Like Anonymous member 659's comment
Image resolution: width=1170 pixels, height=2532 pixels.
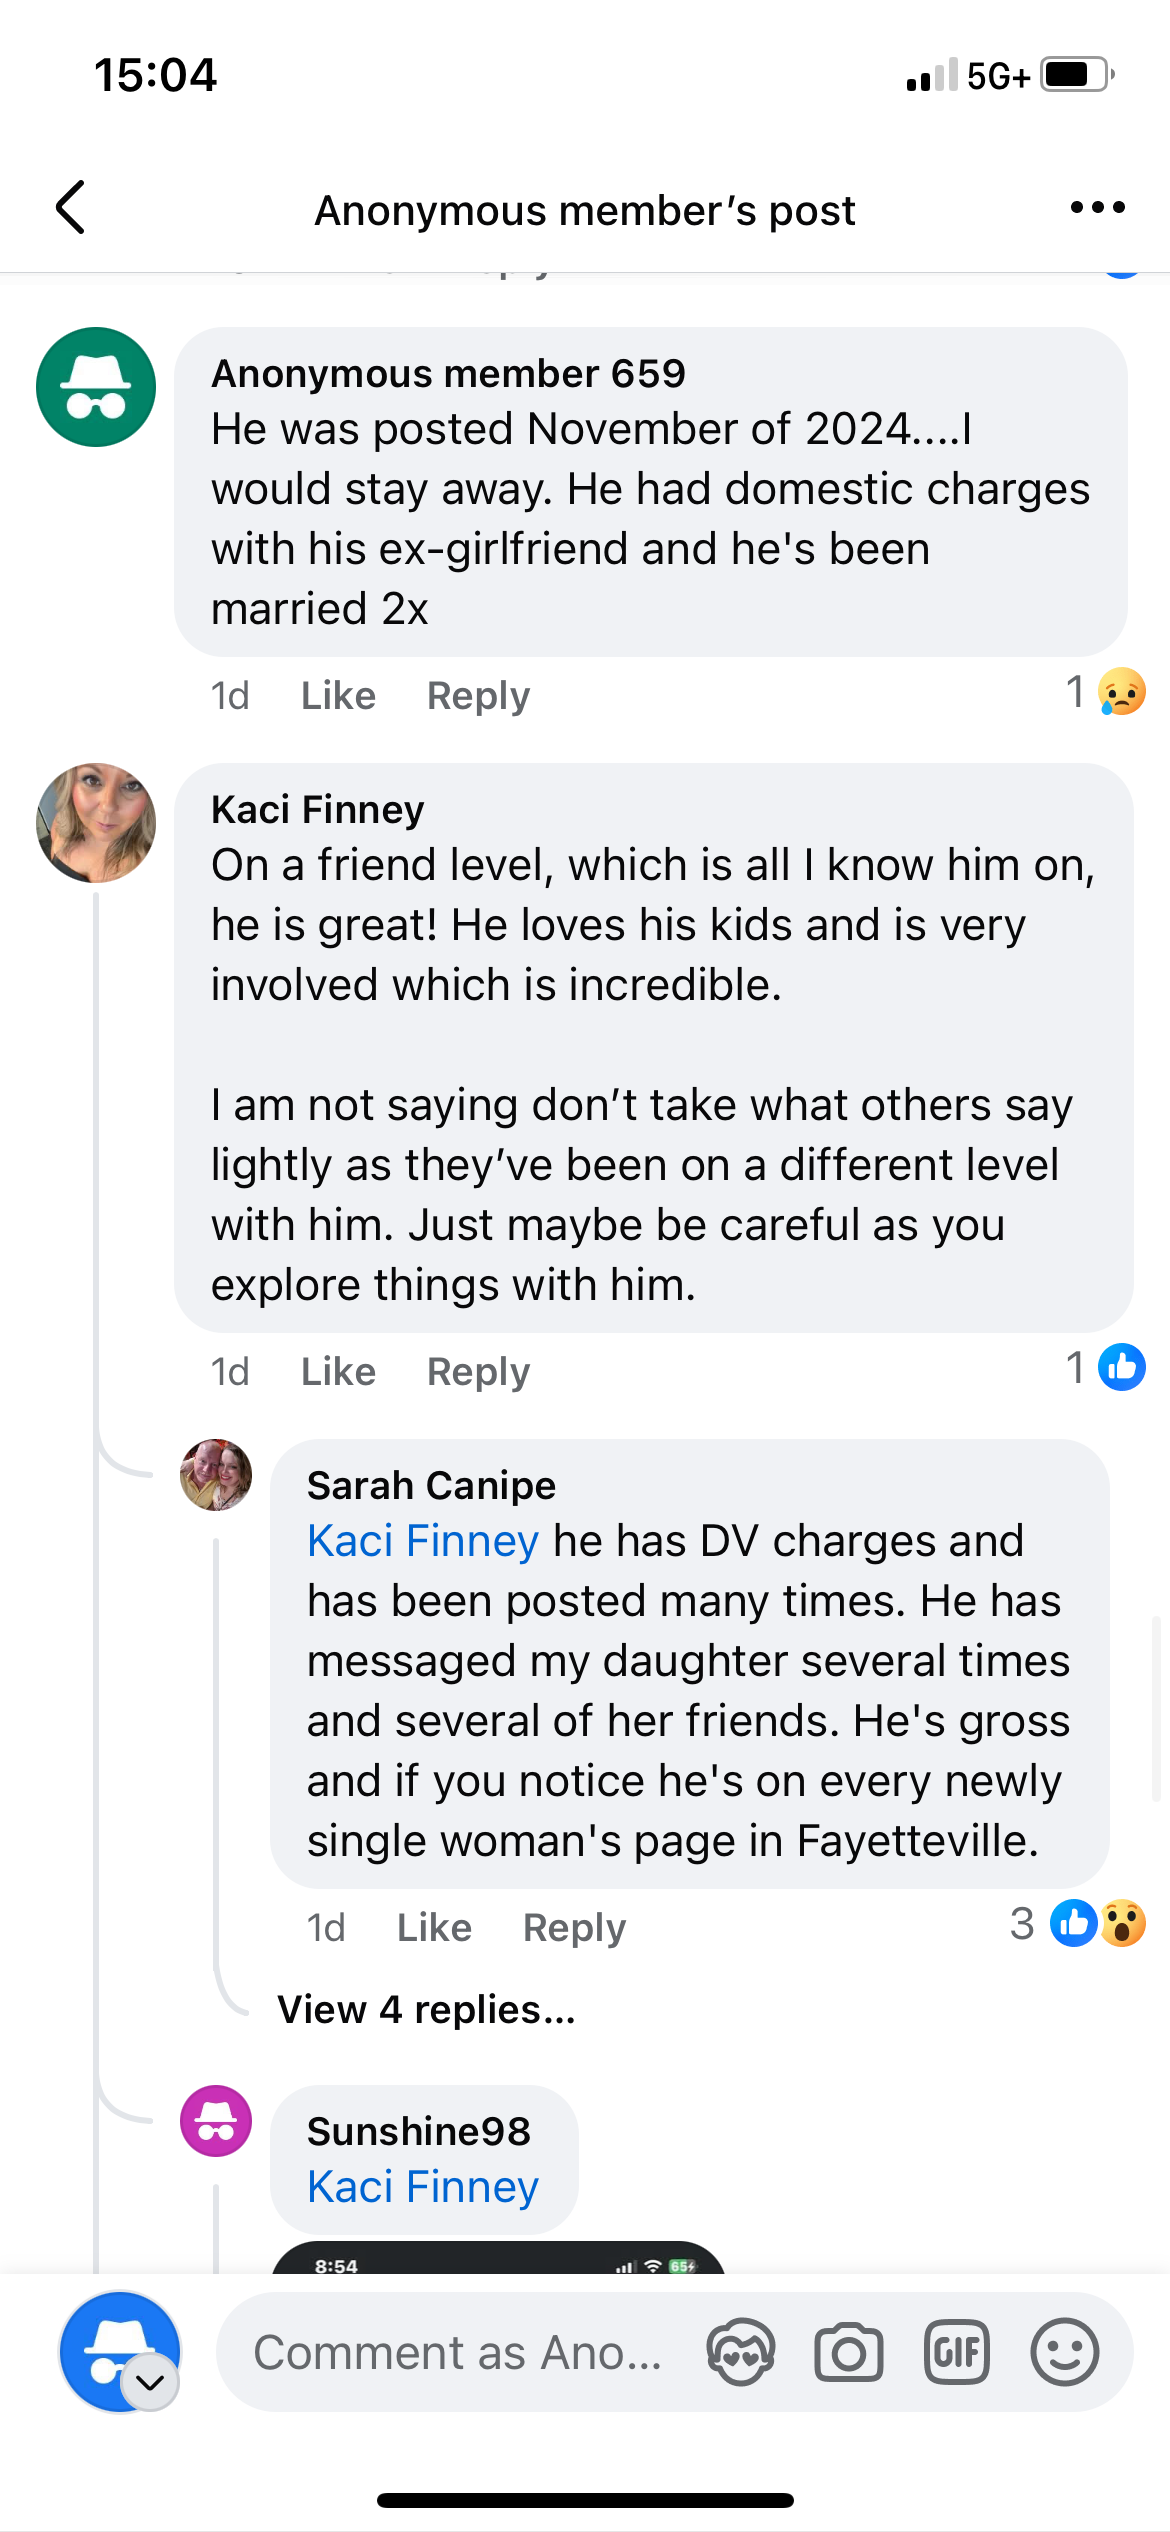[x=338, y=696]
